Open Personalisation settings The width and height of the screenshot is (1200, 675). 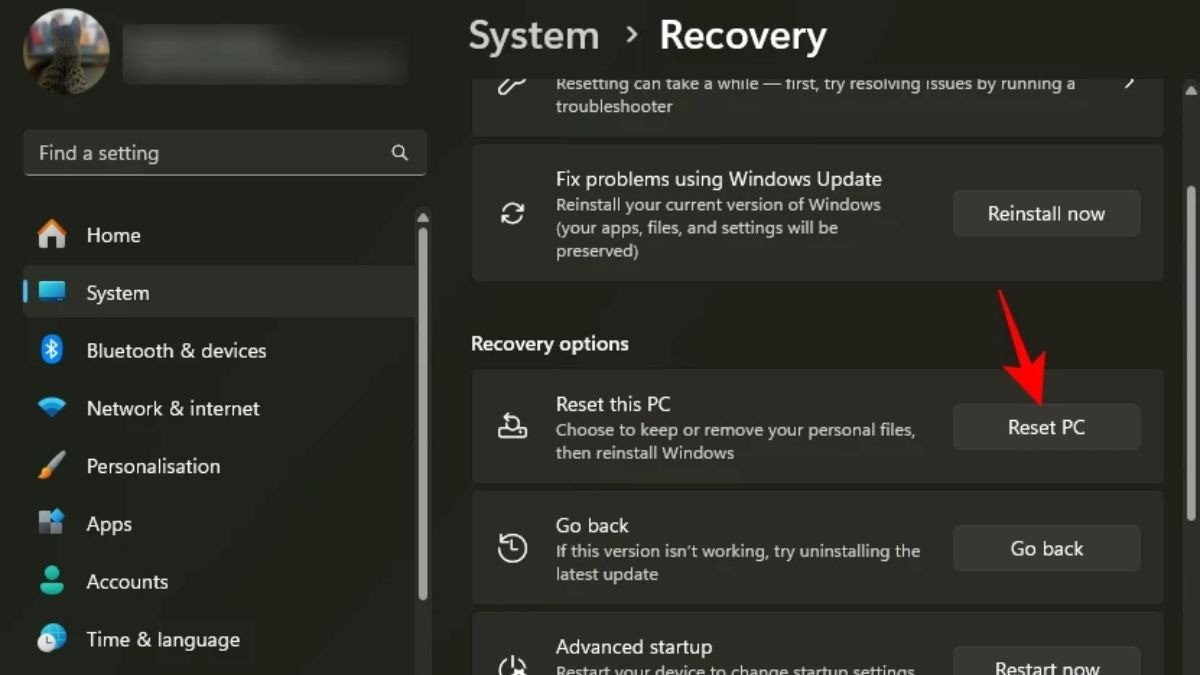click(x=153, y=466)
